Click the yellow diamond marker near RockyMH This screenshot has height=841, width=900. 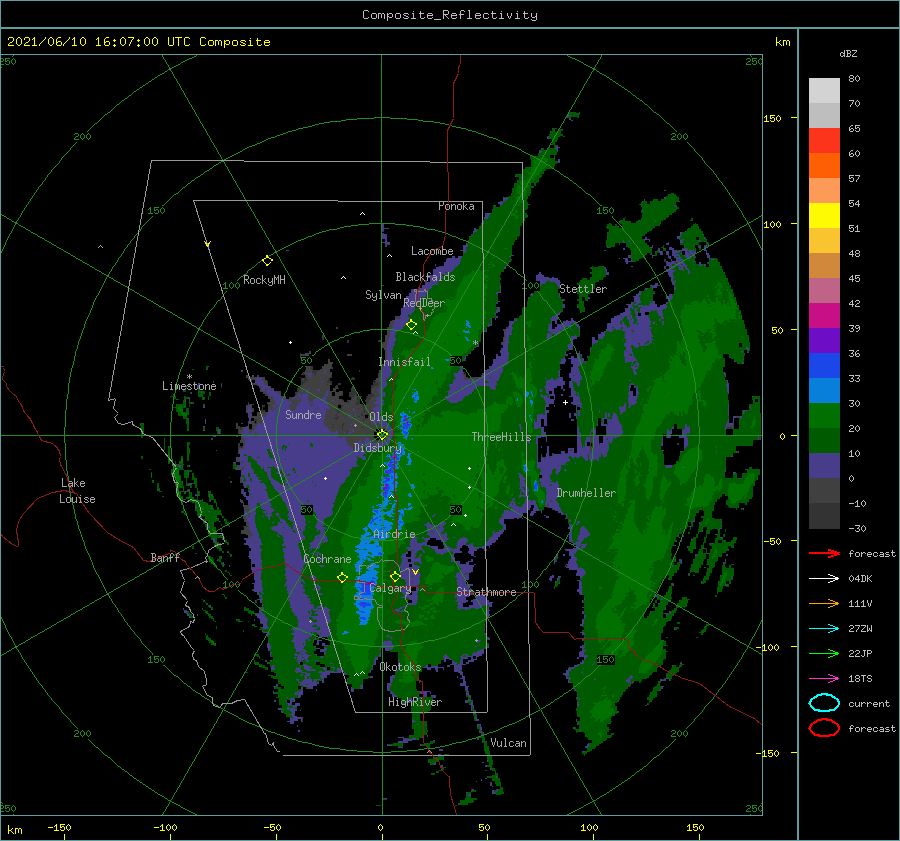click(267, 261)
